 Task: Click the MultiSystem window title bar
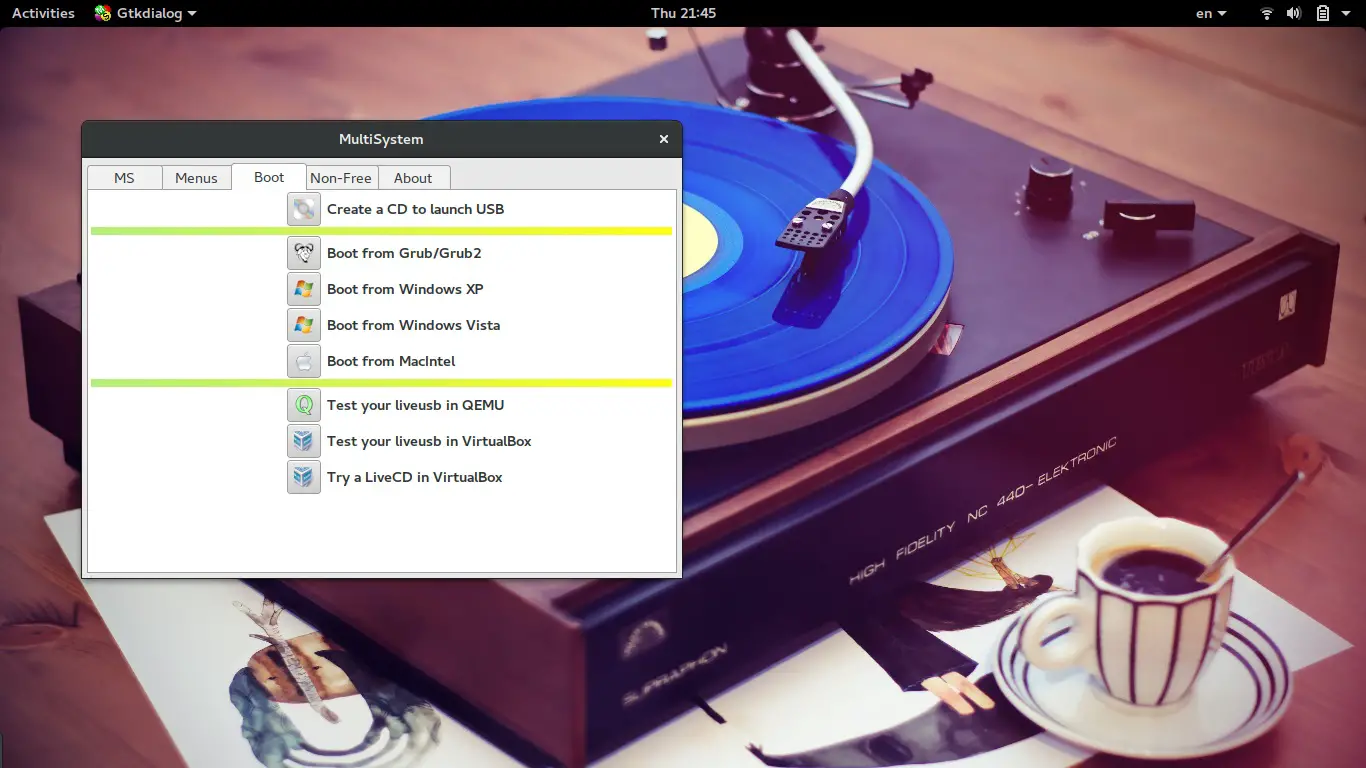[x=381, y=139]
